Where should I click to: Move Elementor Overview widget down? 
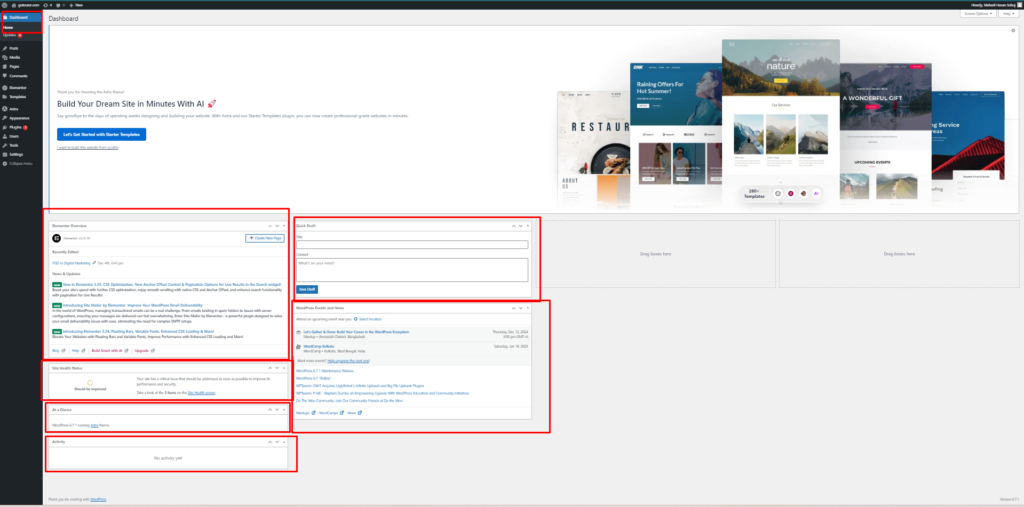(x=277, y=226)
